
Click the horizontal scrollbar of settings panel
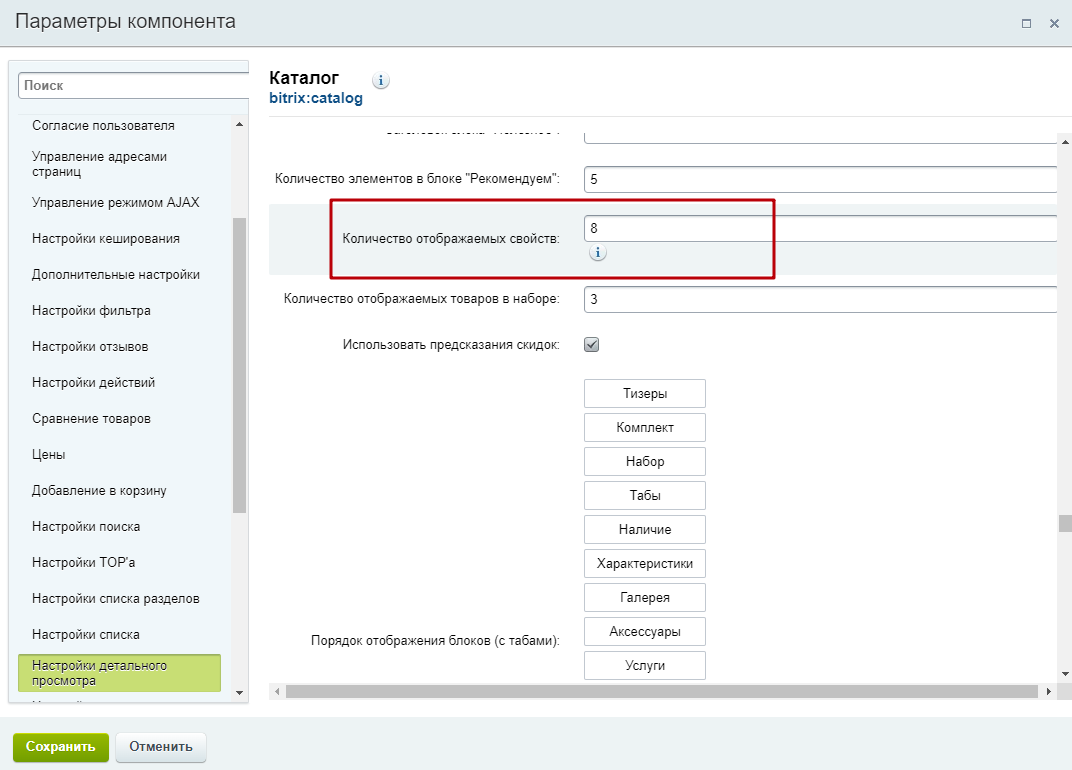tap(661, 691)
